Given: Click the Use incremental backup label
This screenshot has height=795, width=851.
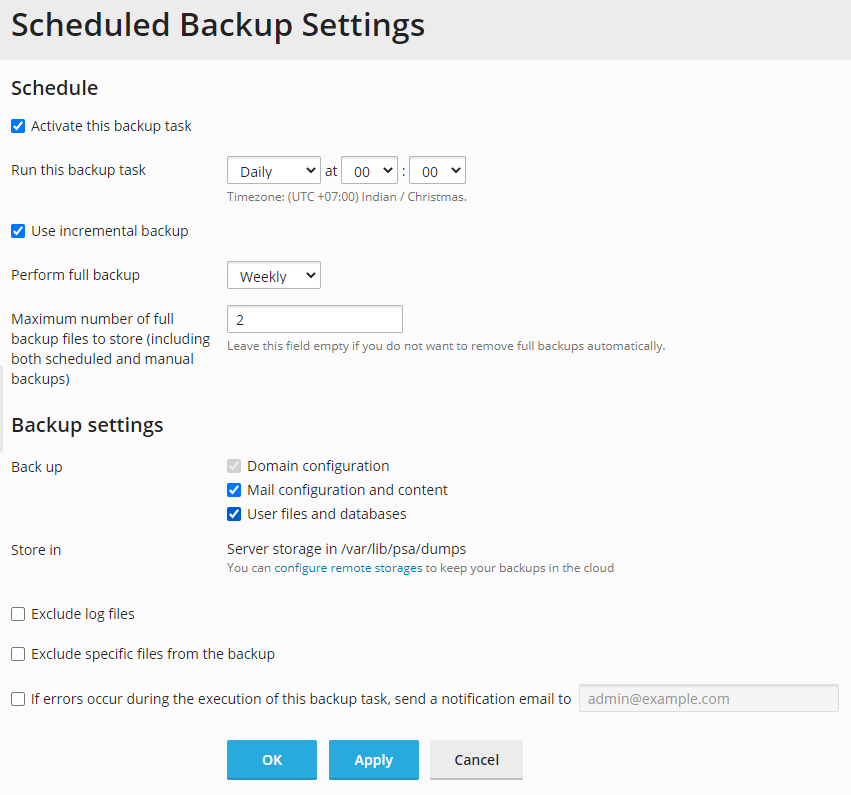Looking at the screenshot, I should pyautogui.click(x=110, y=231).
